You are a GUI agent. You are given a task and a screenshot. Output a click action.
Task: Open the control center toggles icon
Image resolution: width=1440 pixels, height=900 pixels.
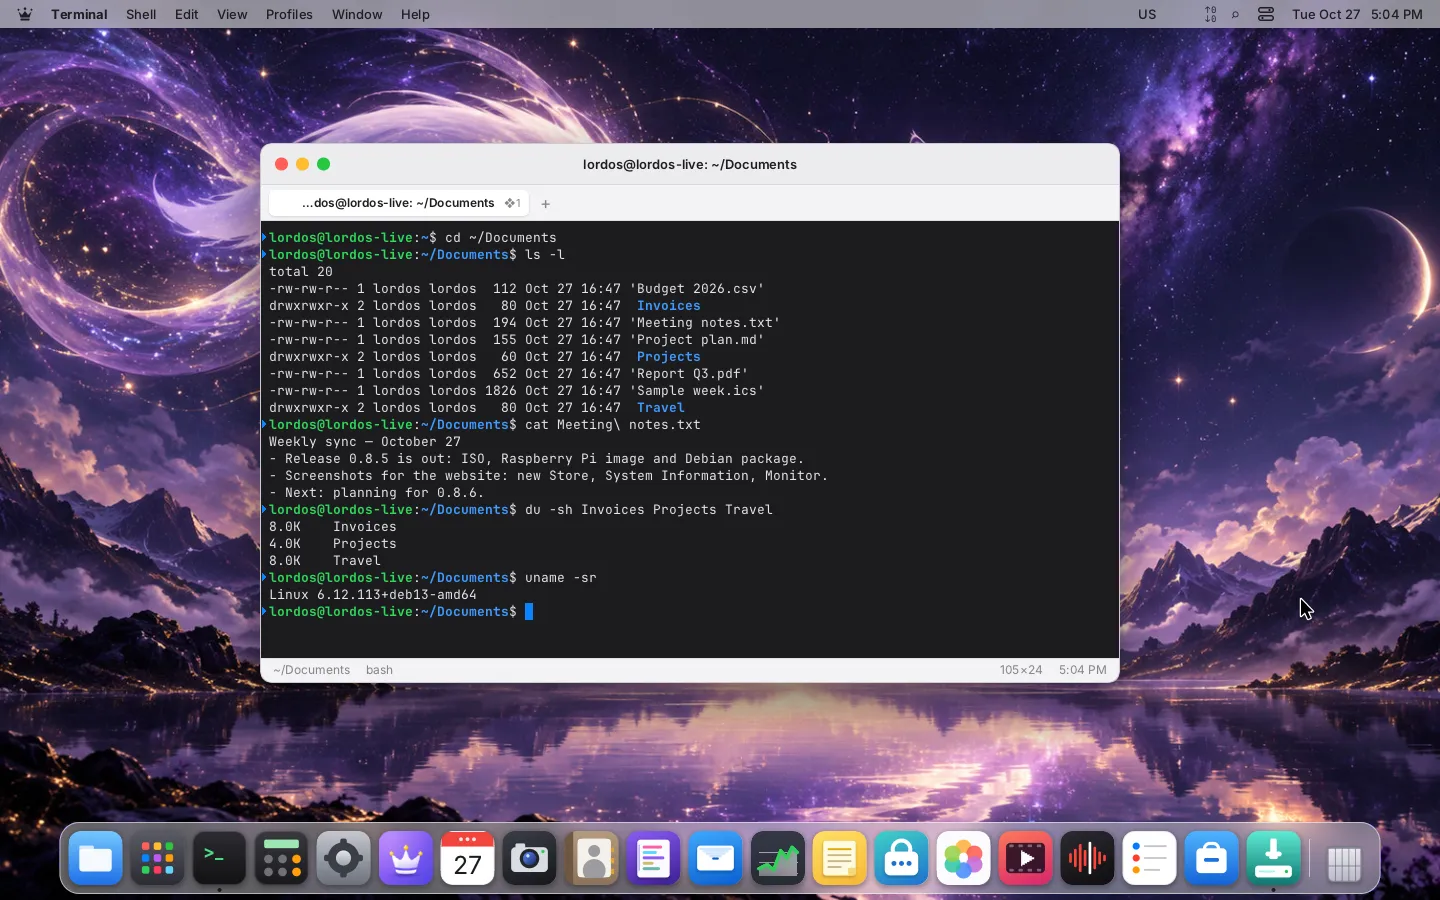click(x=1266, y=14)
